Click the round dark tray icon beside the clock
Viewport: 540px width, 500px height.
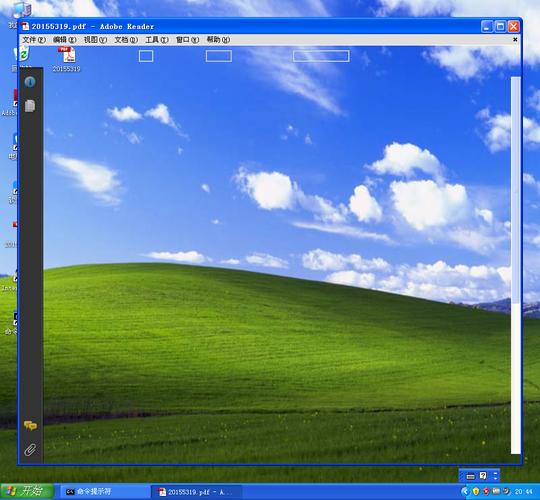pyautogui.click(x=506, y=492)
